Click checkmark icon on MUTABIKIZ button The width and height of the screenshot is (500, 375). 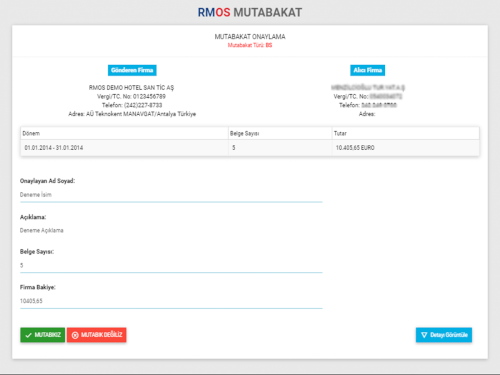pos(28,335)
